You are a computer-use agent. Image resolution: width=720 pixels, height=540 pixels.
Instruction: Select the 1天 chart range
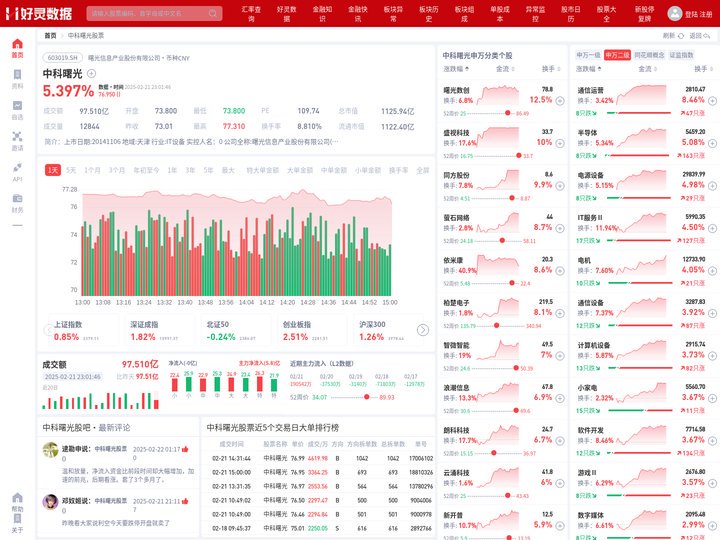pos(53,170)
